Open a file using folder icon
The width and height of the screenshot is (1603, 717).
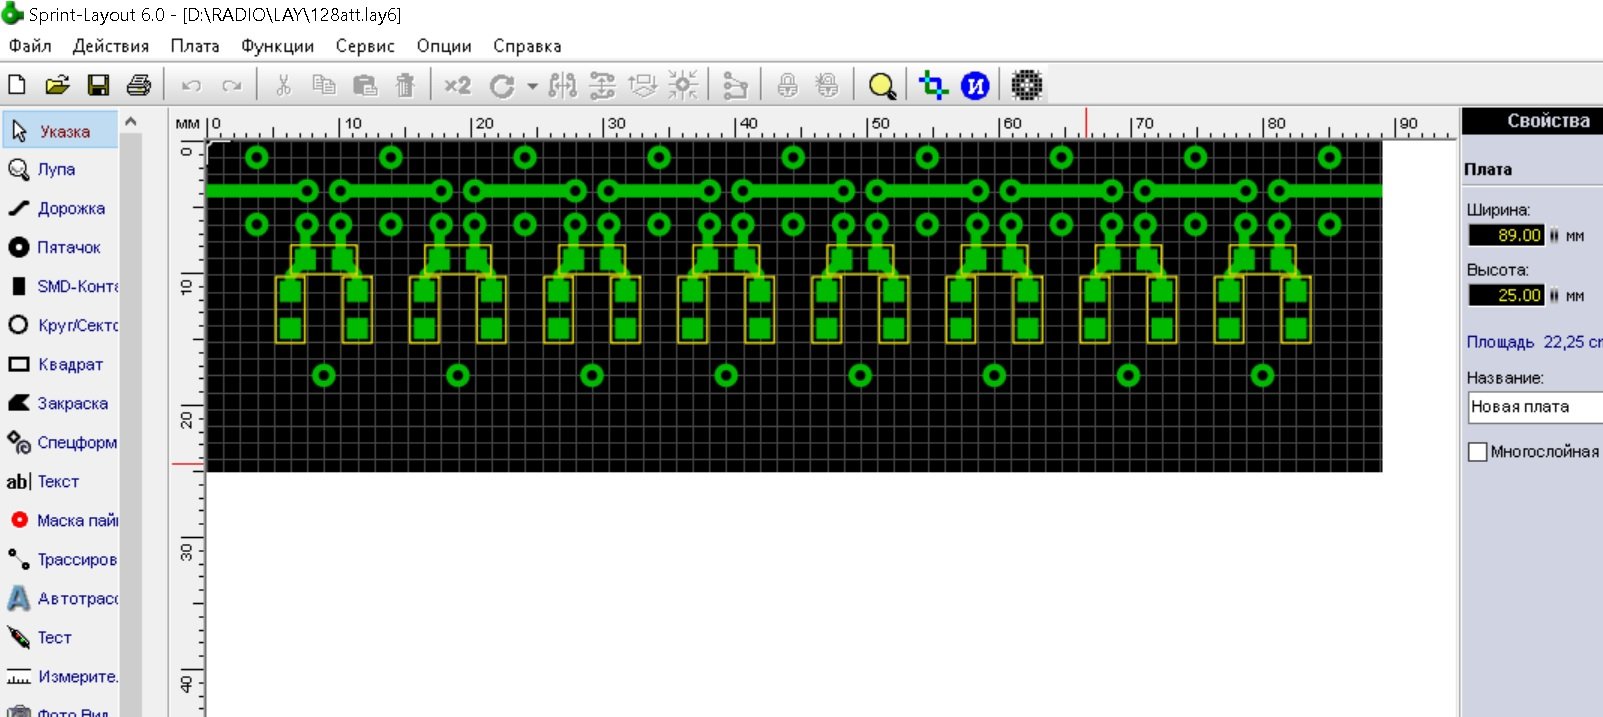coord(57,85)
